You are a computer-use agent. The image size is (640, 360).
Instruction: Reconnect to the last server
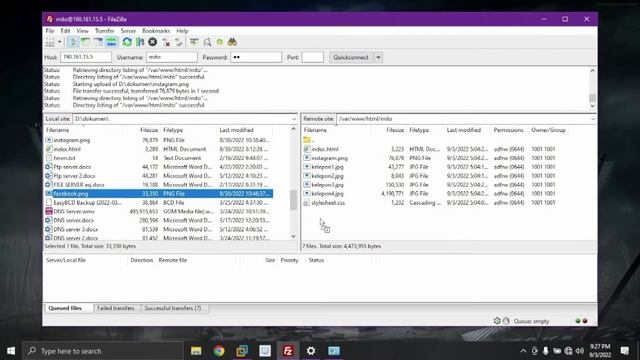tap(178, 42)
